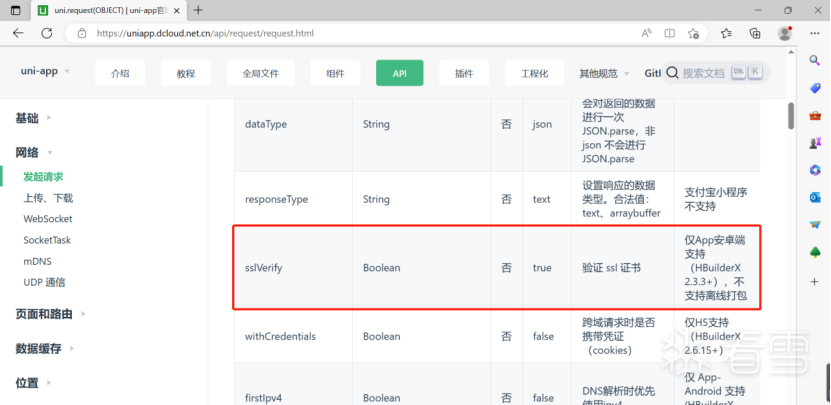This screenshot has height=405, width=831.
Task: Open Read aloud icon in address bar
Action: (647, 33)
